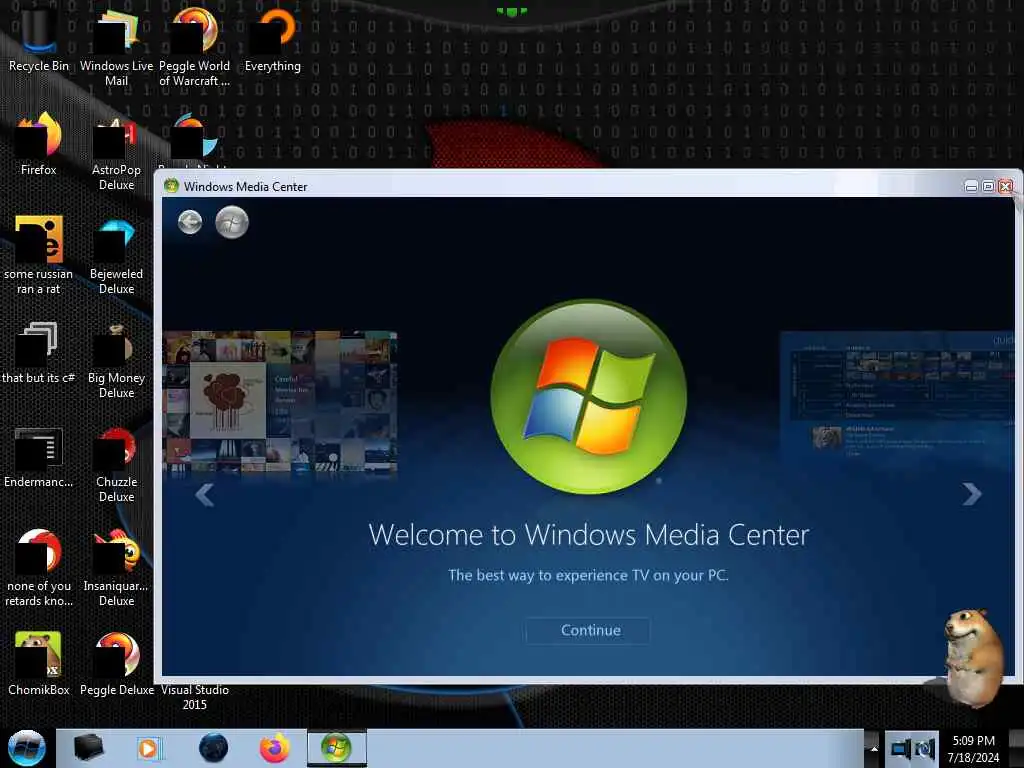Select 'some russian ran a rat' icon
1024x768 pixels.
point(39,255)
